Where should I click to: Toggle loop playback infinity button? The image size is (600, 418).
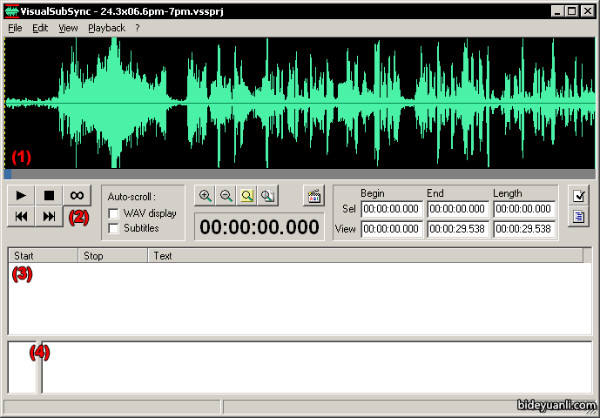click(x=77, y=194)
